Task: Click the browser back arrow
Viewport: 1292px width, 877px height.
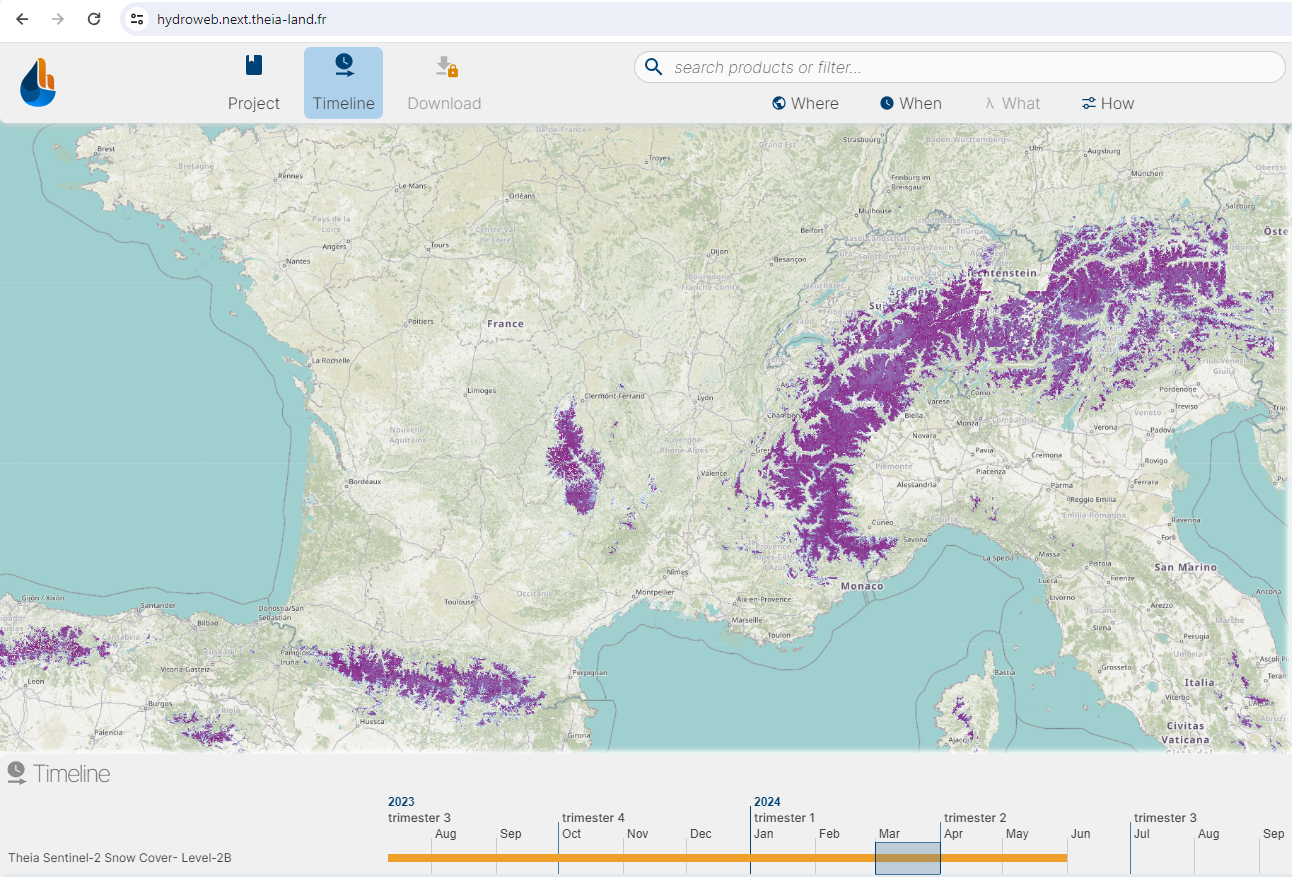Action: [22, 19]
